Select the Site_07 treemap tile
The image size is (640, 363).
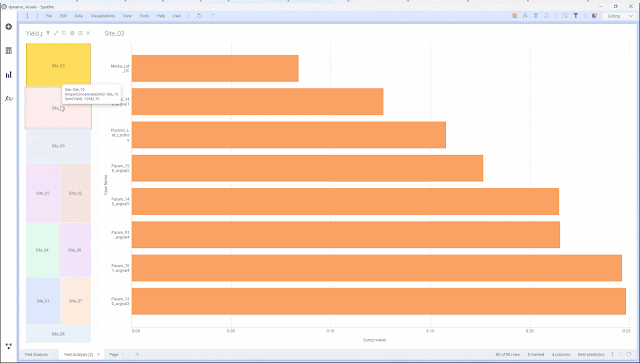click(76, 301)
